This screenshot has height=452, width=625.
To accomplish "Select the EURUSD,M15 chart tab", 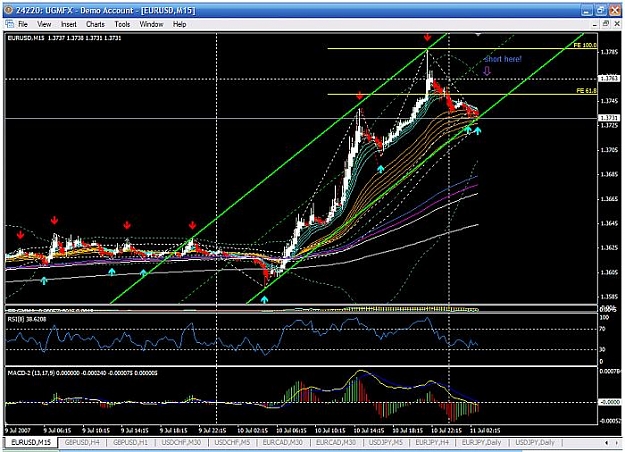I will [31, 442].
